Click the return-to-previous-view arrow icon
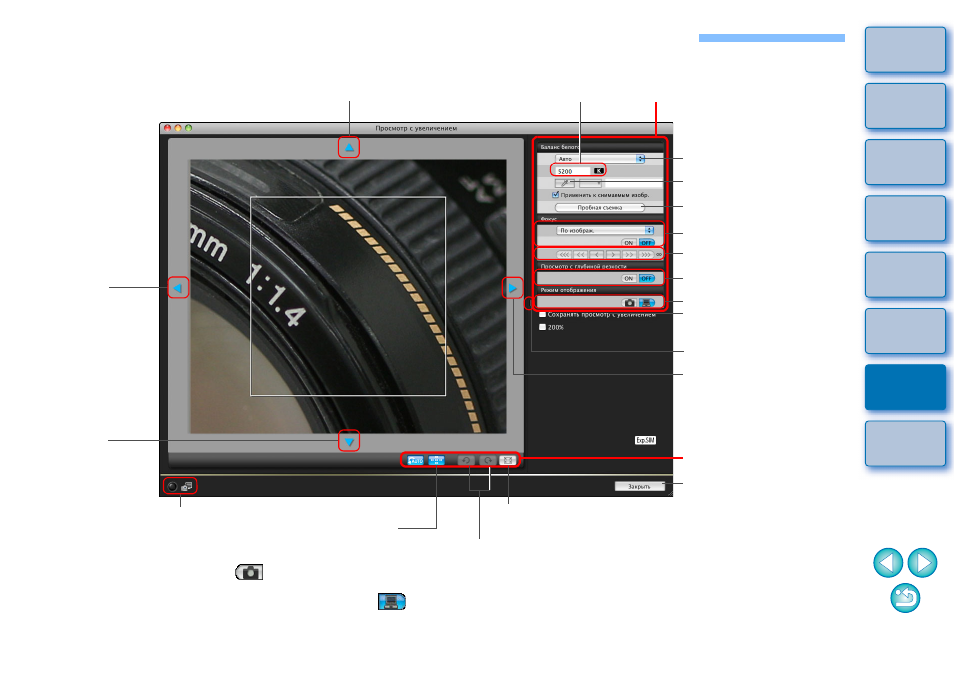954x674 pixels. 905,598
